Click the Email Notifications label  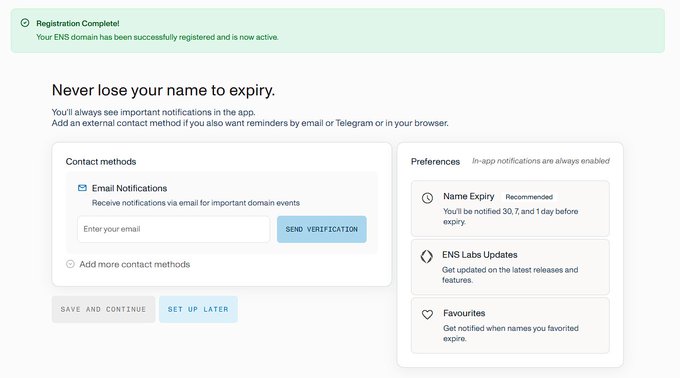tap(129, 188)
